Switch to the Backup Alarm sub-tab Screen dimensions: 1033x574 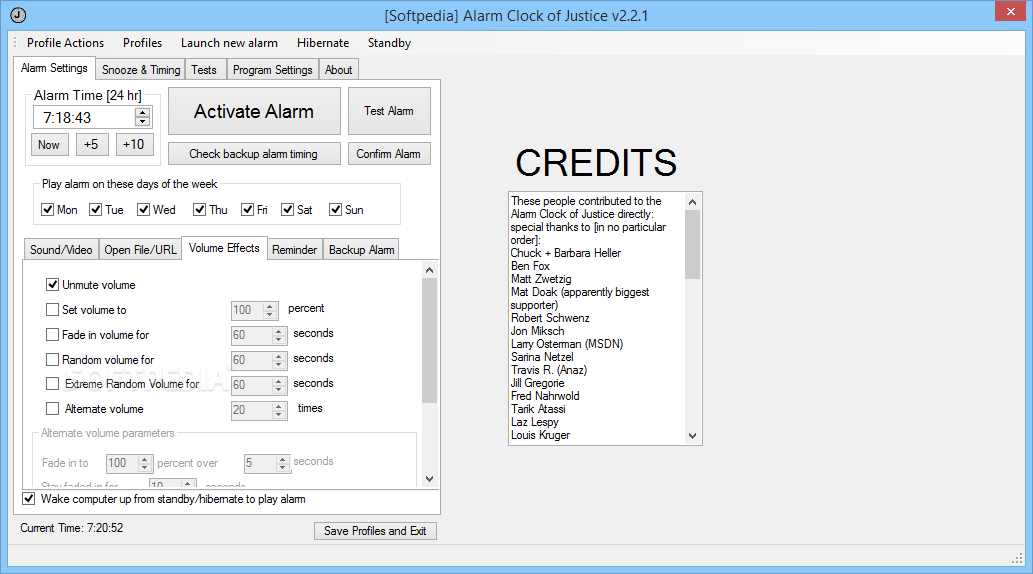(362, 250)
